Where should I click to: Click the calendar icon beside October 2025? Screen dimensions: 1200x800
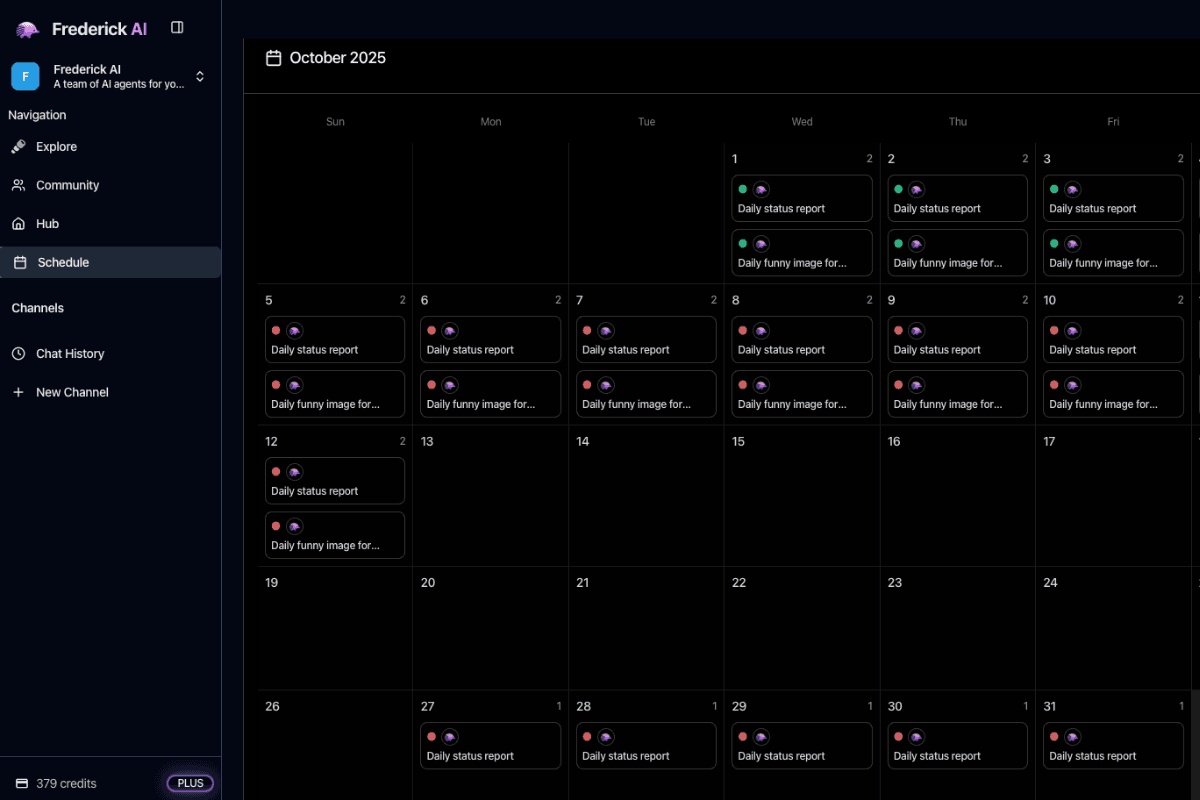click(x=273, y=58)
